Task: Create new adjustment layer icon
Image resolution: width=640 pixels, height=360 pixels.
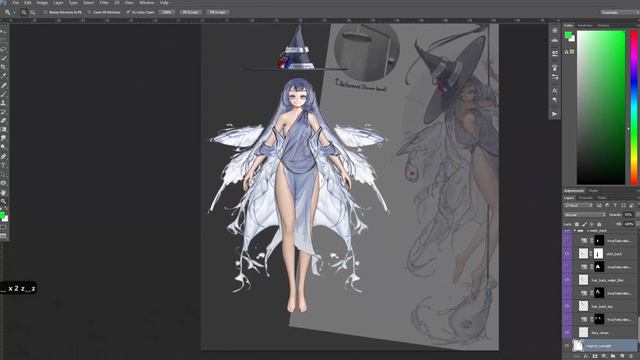Action: point(604,356)
